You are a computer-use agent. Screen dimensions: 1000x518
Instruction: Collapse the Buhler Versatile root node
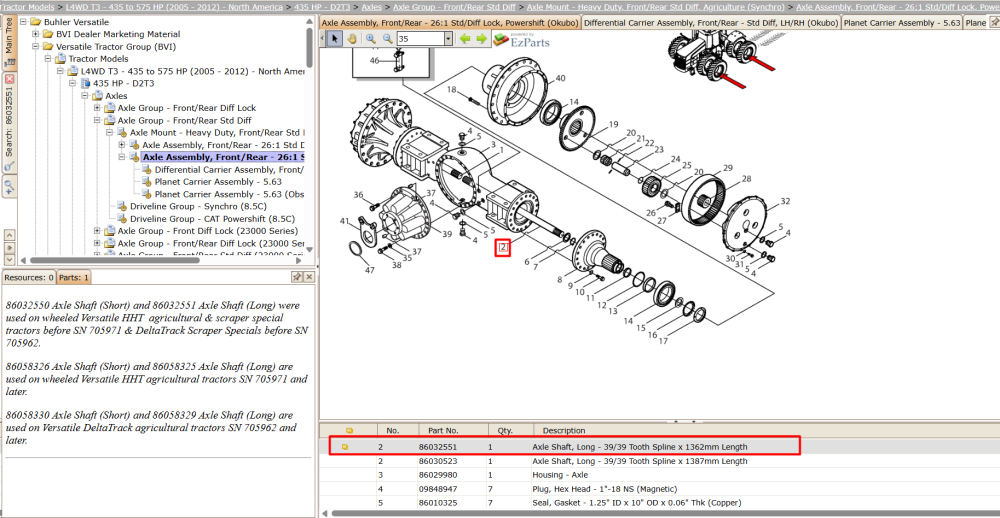pos(23,22)
